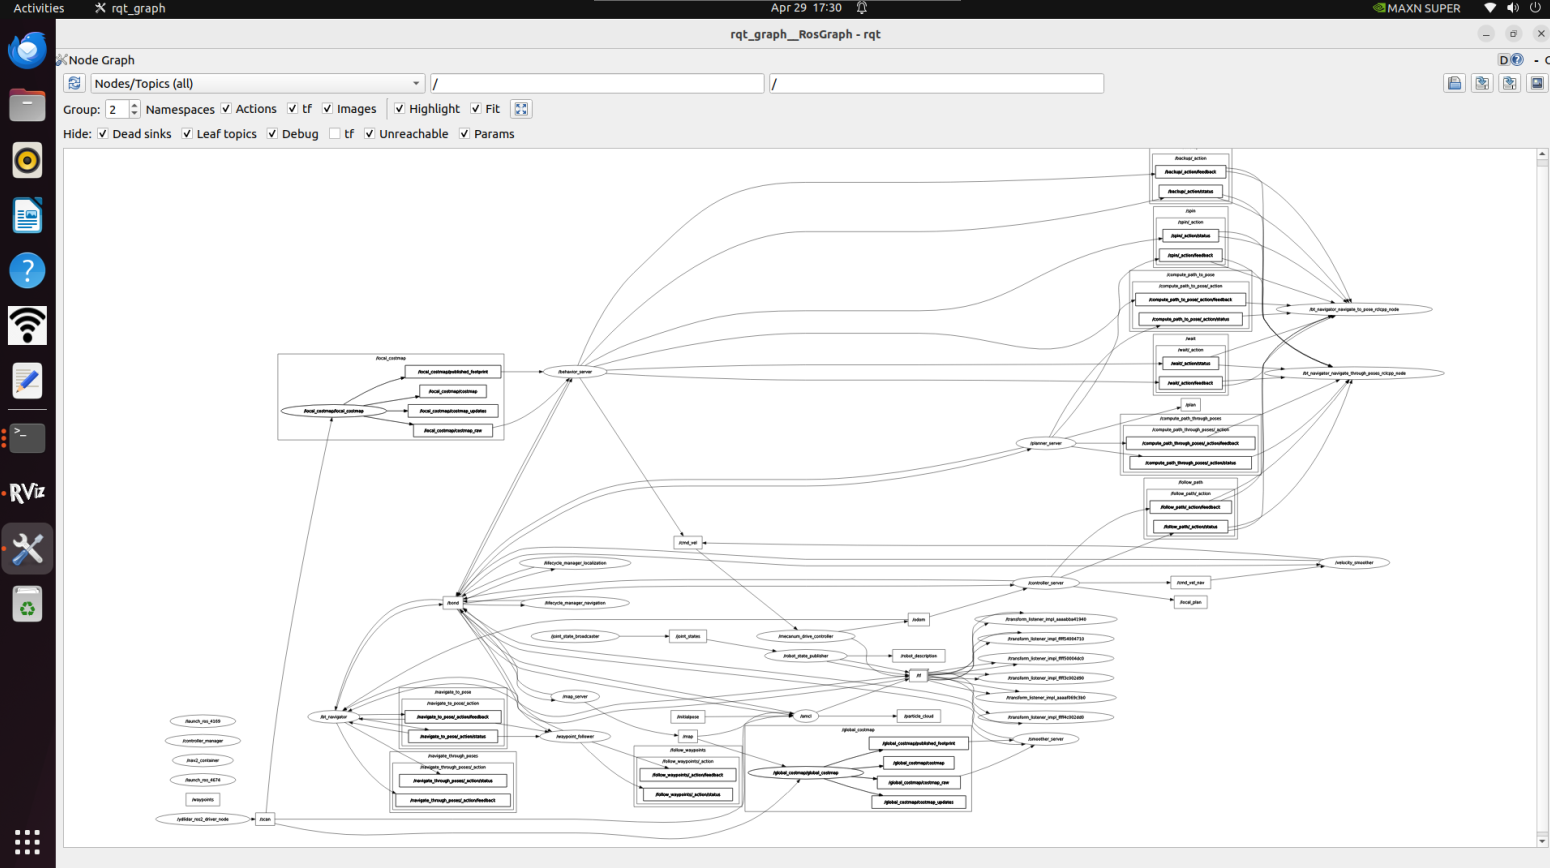The width and height of the screenshot is (1550, 868).
Task: Disable the Highlight checkbox
Action: [399, 109]
